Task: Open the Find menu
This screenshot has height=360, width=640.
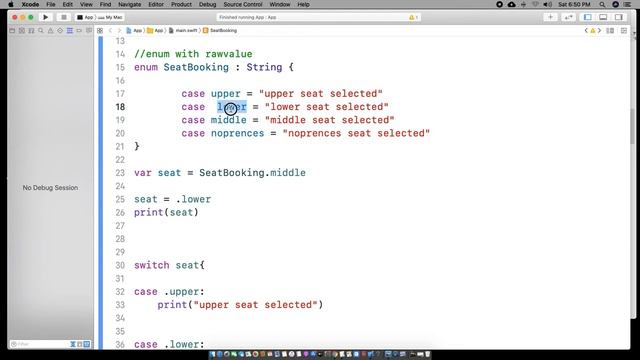Action: click(105, 4)
